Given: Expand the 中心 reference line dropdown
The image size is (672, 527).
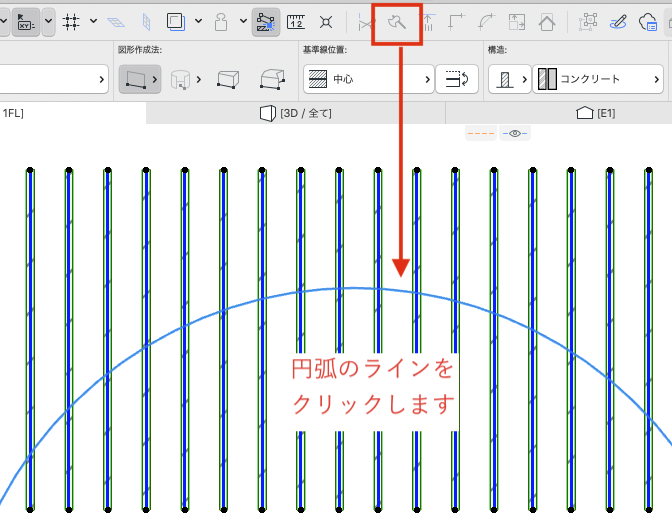Looking at the screenshot, I should tap(369, 79).
